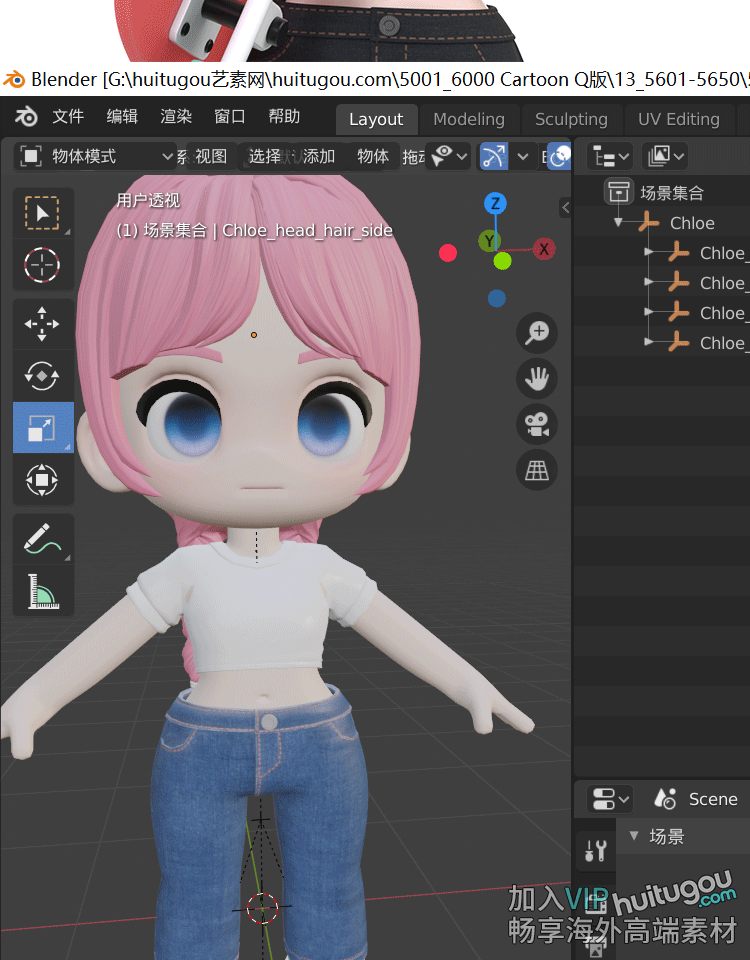Image resolution: width=750 pixels, height=960 pixels.
Task: Collapse the 场景 panel in properties
Action: 632,836
